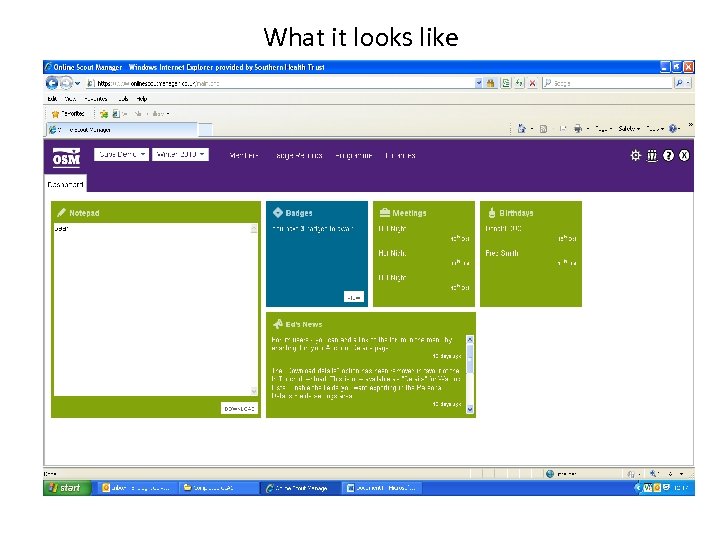Click the plane icon on Ed's News panel
Screen dimensions: 720x540
277,324
